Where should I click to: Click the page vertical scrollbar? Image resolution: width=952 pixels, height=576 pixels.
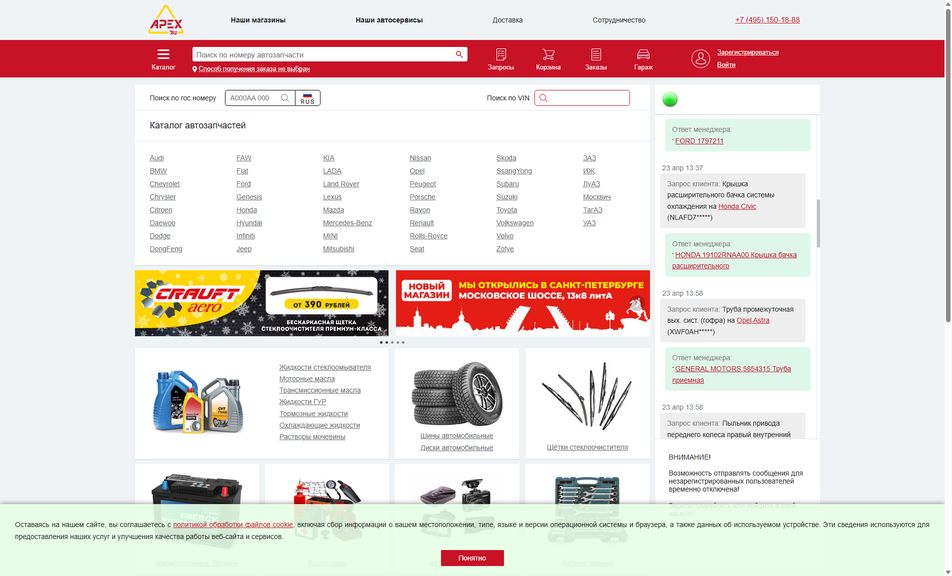coord(948,164)
